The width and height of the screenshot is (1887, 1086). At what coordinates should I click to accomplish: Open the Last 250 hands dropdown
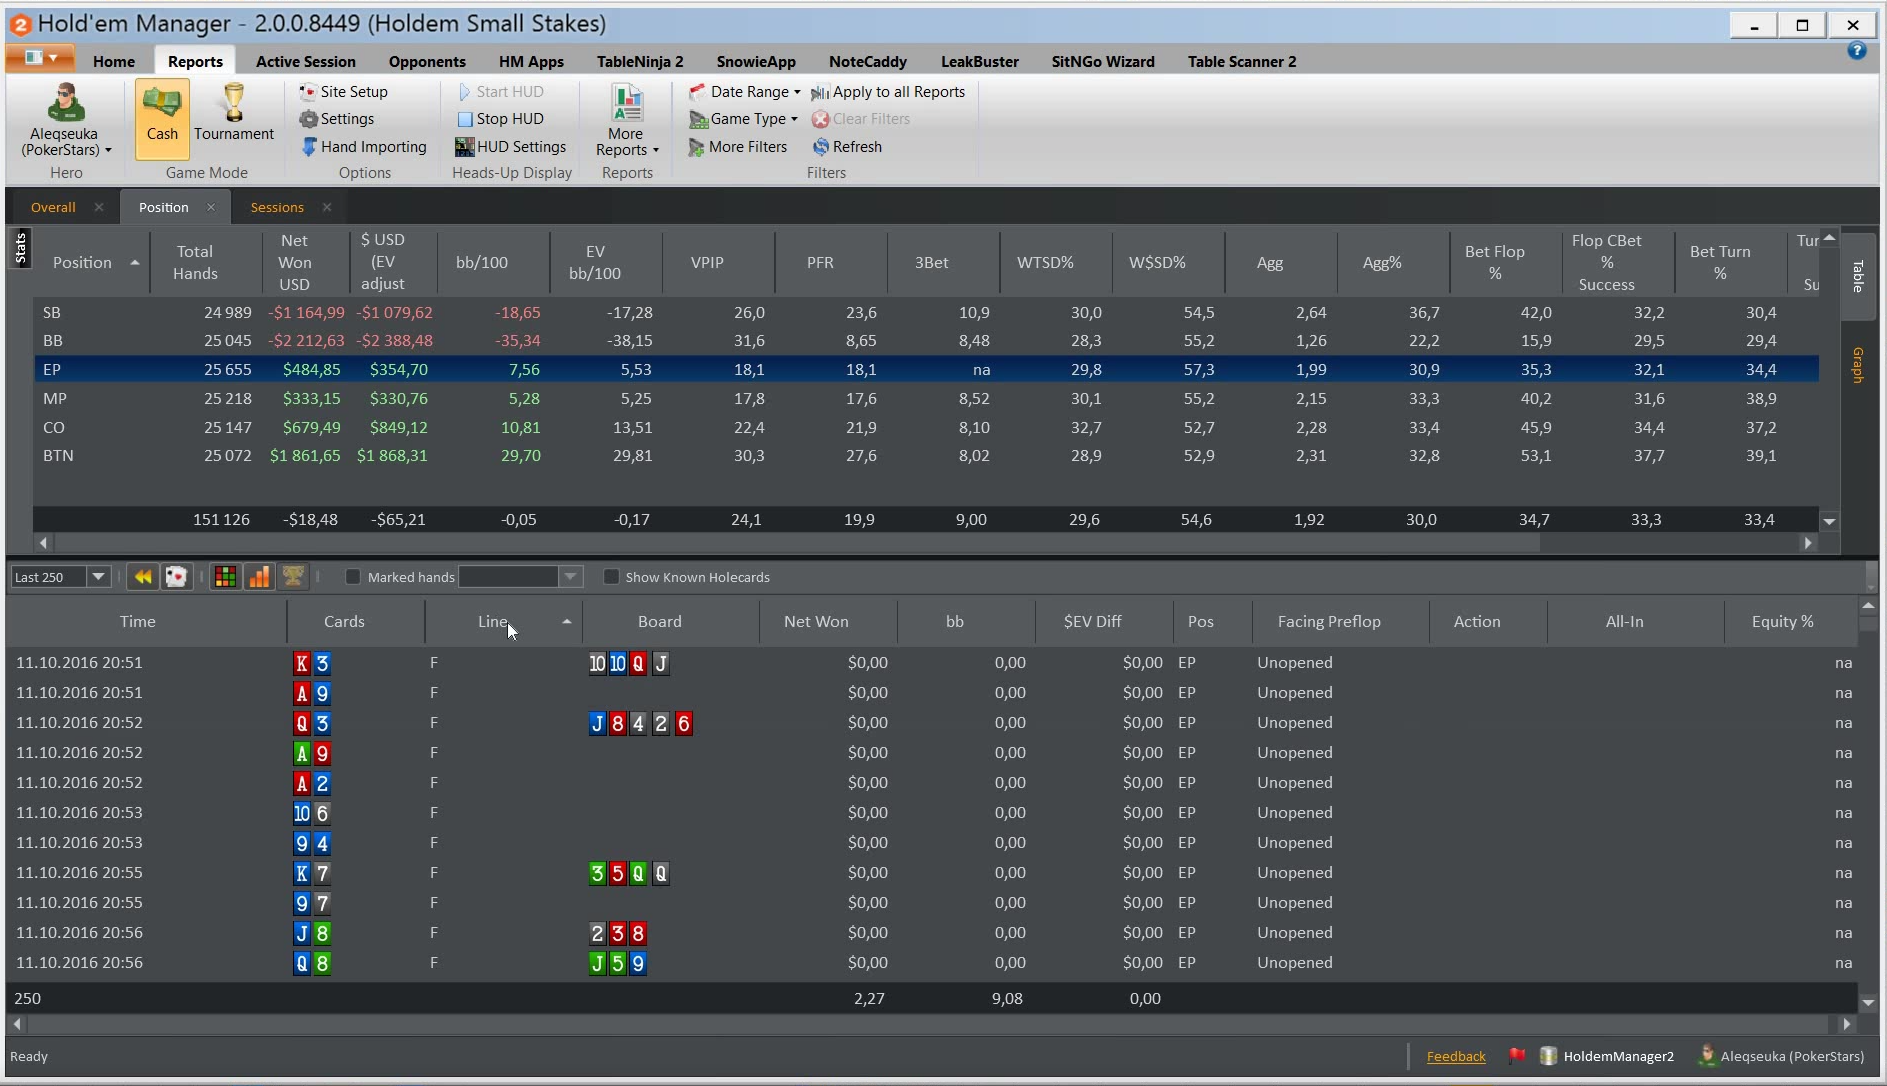[98, 577]
